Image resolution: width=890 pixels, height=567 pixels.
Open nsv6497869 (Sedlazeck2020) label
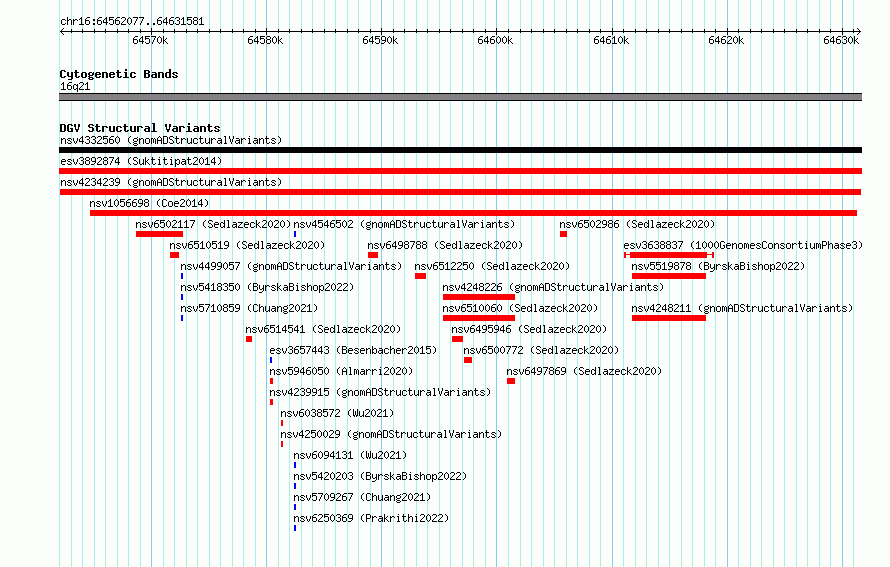coord(584,371)
